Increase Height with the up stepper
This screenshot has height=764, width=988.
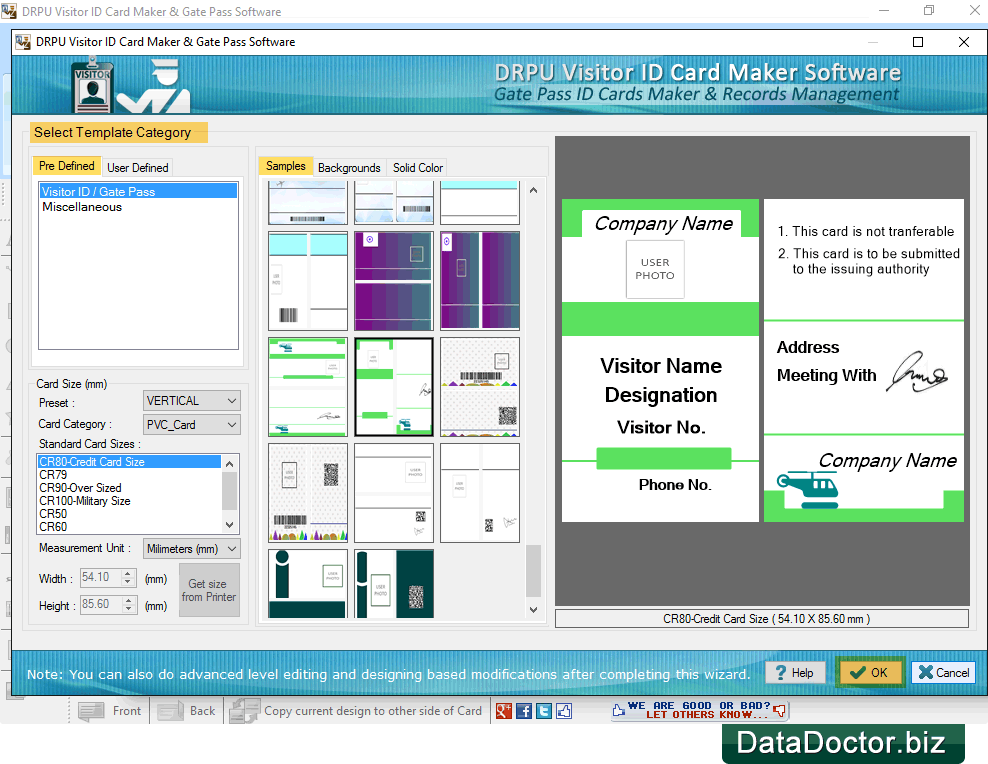129,600
